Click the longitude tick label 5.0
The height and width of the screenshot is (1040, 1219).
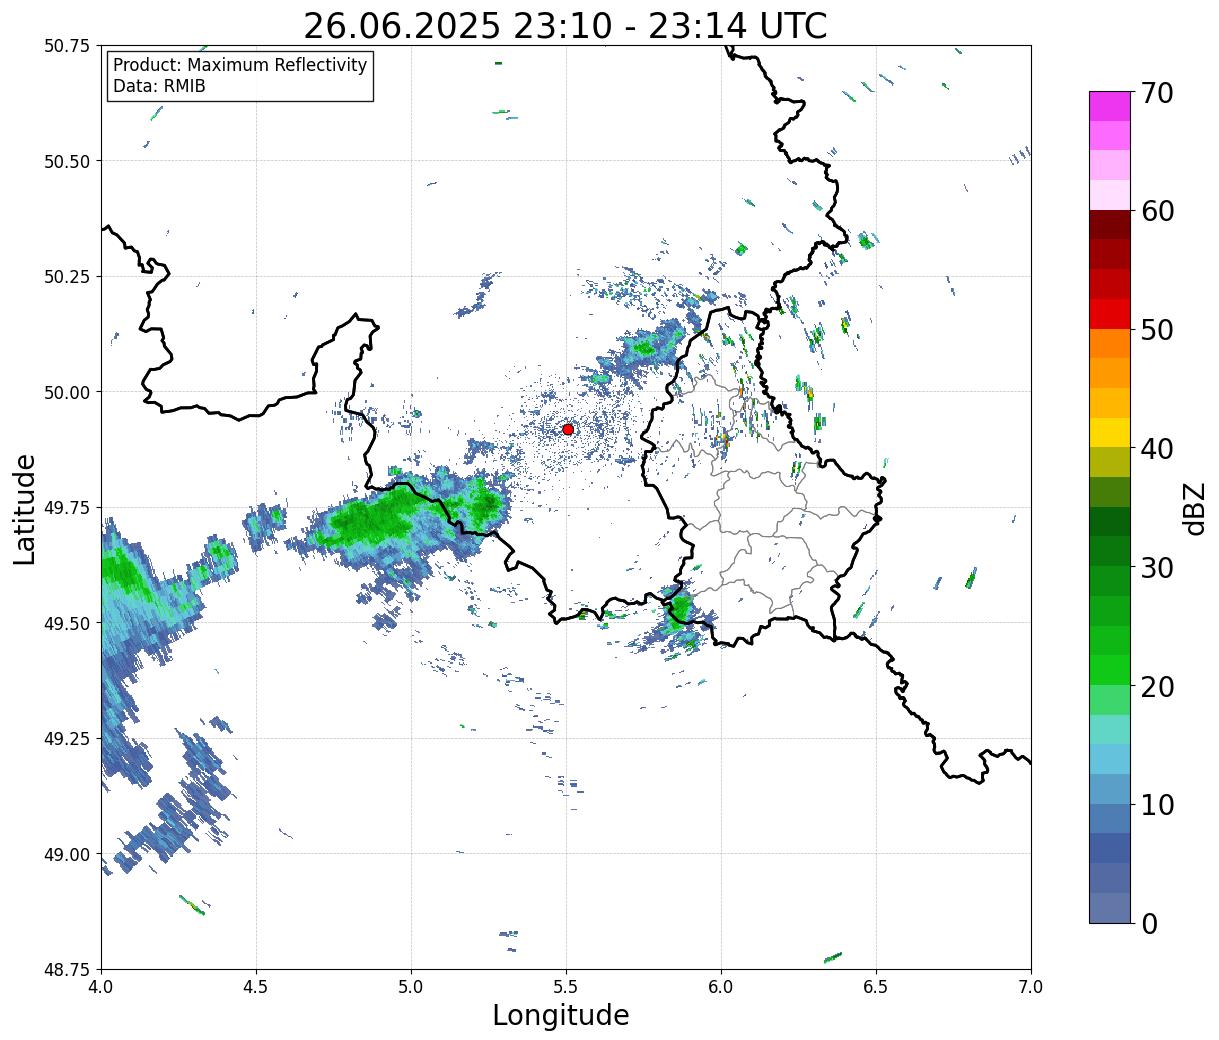point(411,987)
